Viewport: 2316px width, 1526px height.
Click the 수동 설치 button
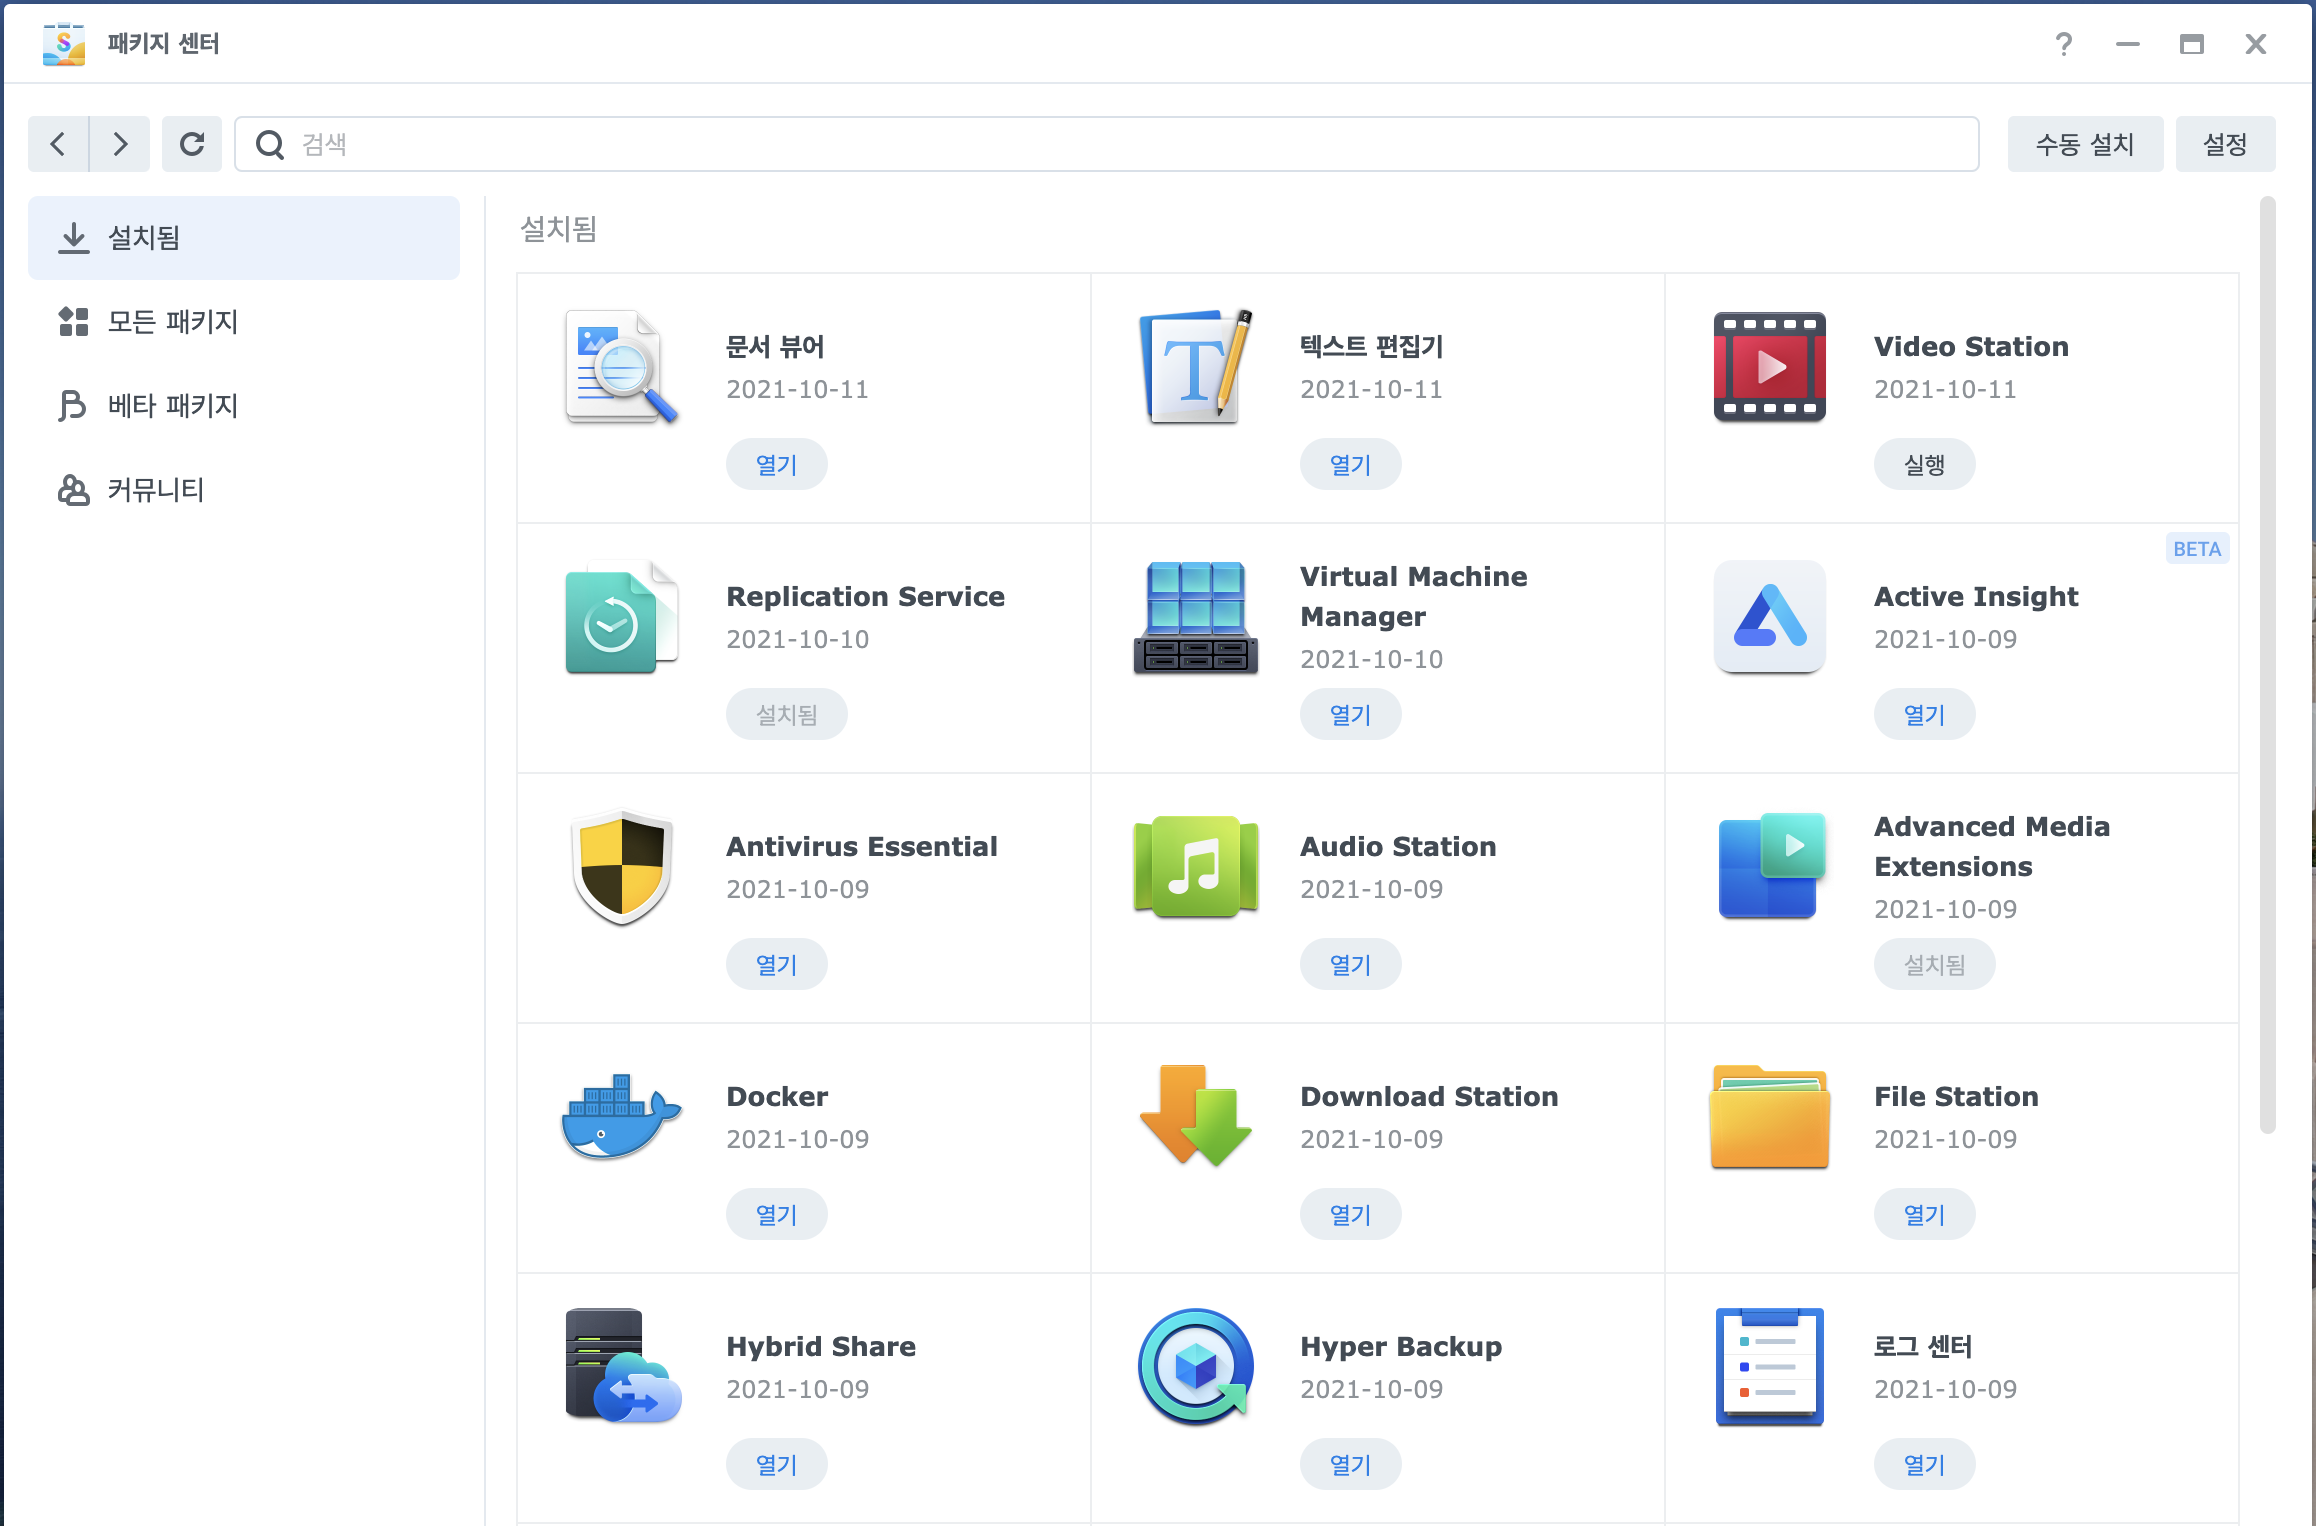(x=2084, y=144)
